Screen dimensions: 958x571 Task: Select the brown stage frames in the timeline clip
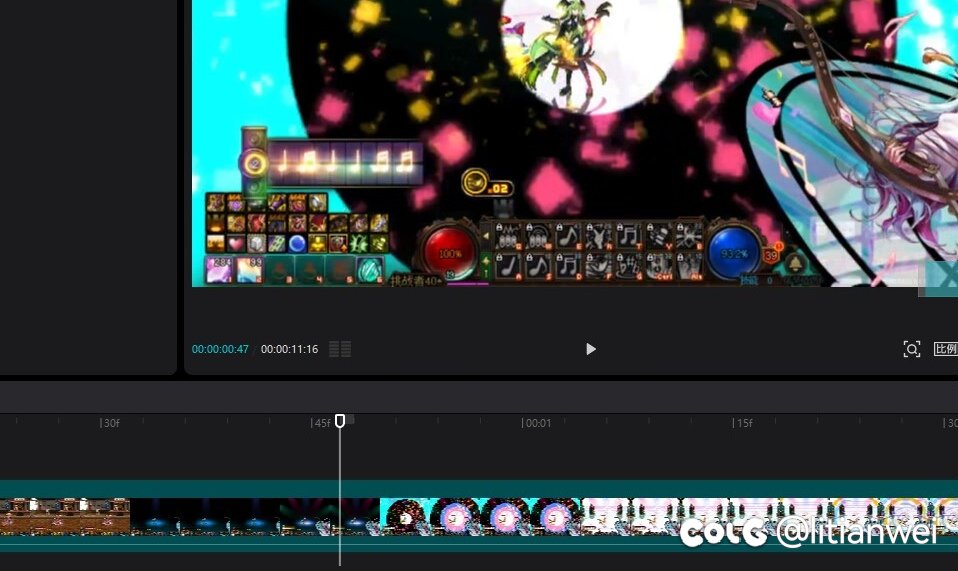coord(65,517)
